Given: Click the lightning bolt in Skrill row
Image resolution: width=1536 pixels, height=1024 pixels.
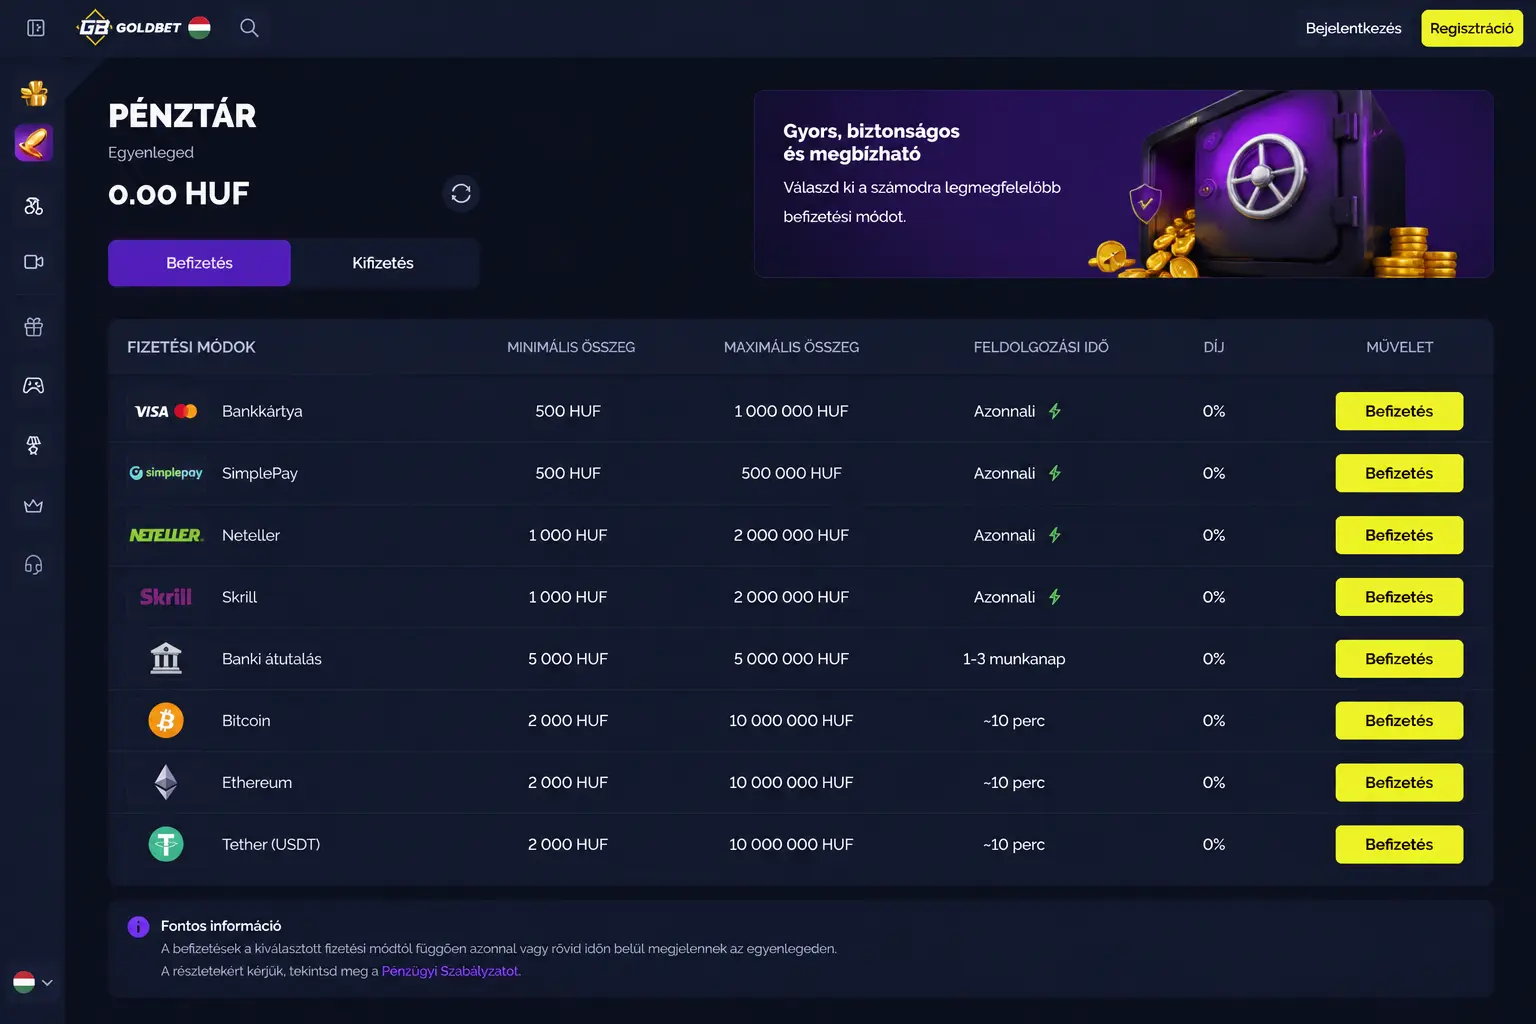Looking at the screenshot, I should (1055, 597).
